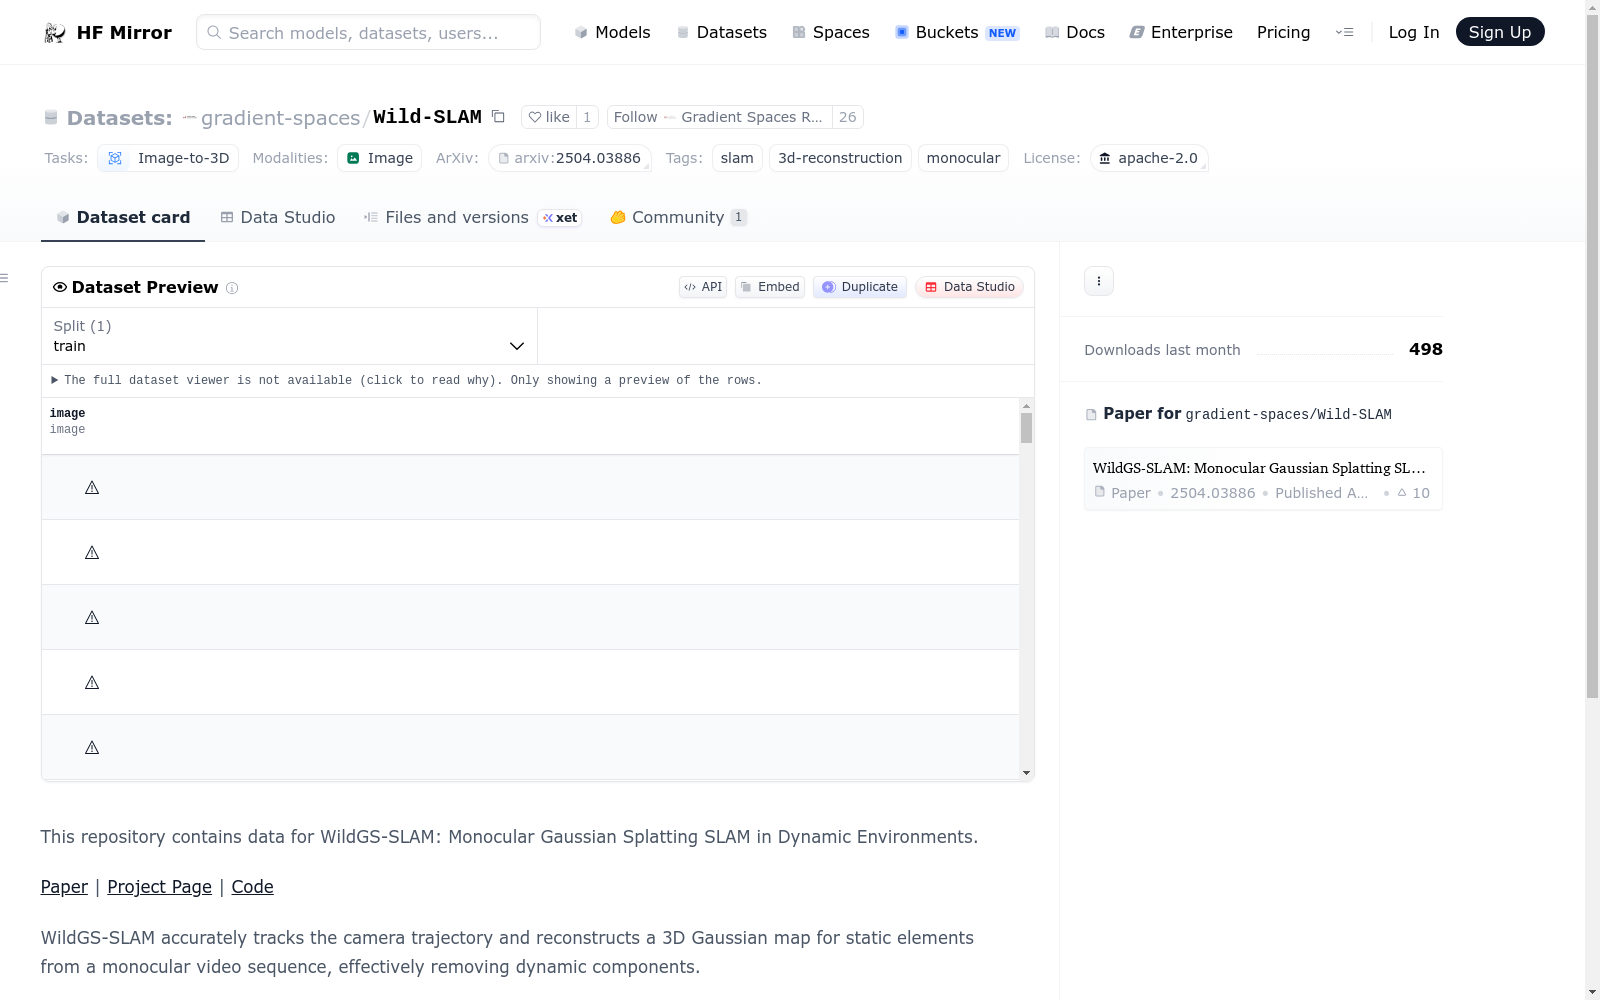Open Docs in the top navigation
1600x1000 pixels.
pos(1075,32)
